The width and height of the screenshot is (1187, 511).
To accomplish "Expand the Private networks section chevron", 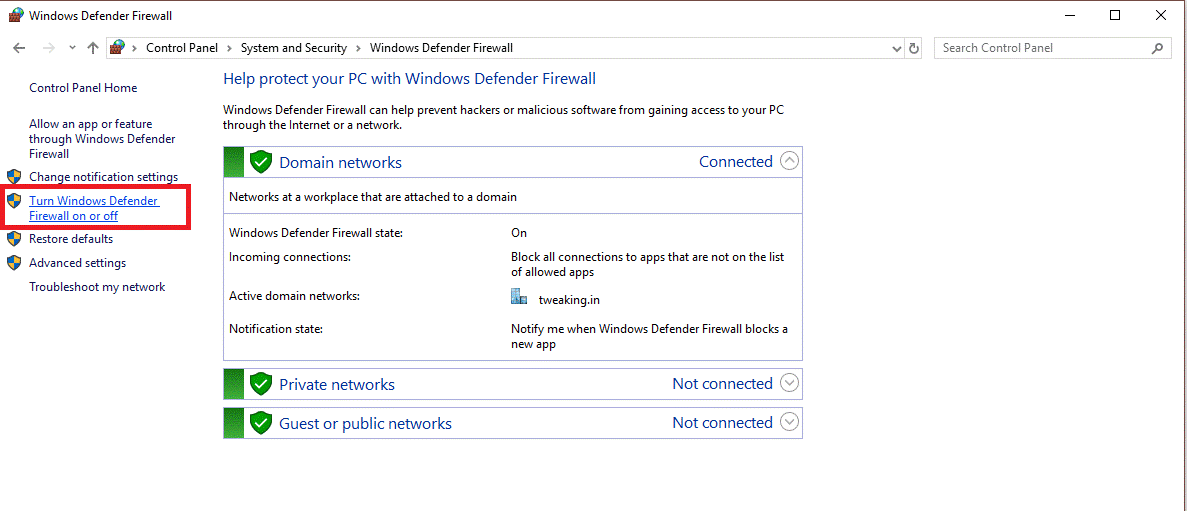I will (790, 383).
